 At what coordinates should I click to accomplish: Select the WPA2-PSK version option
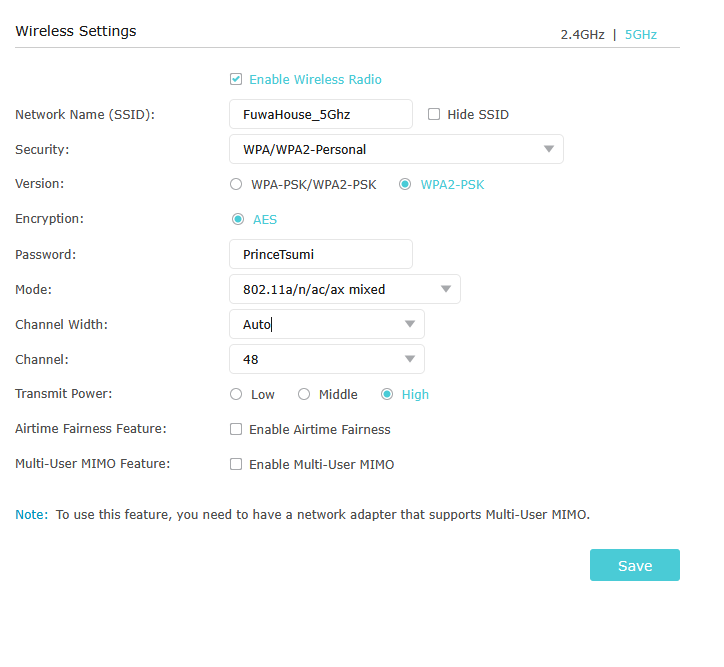(x=405, y=184)
